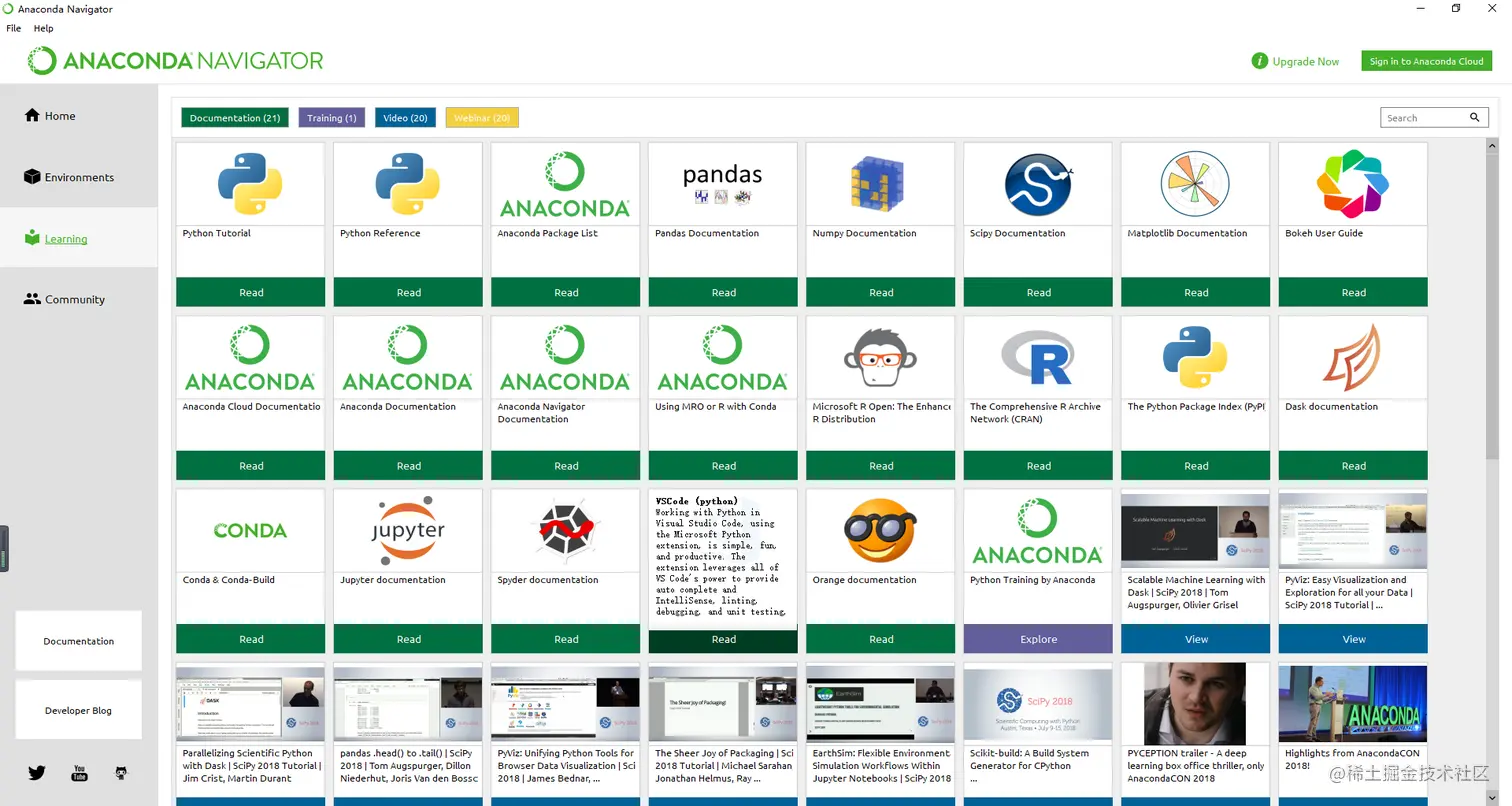Click Read under Jupyter documentation
This screenshot has width=1512, height=806.
(x=408, y=639)
